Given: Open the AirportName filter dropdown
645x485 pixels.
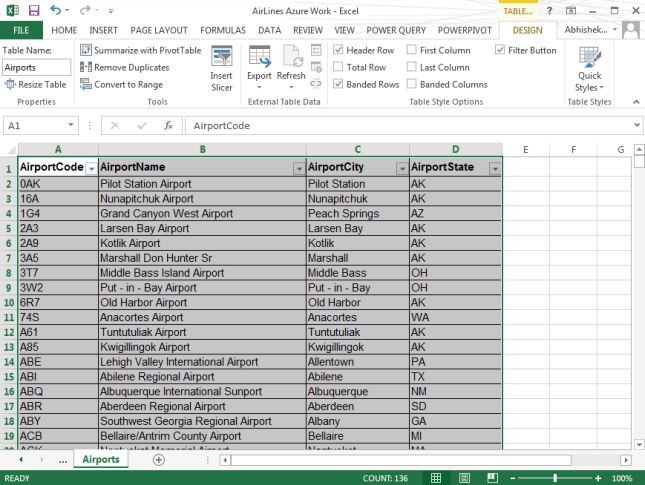Looking at the screenshot, I should coord(299,169).
